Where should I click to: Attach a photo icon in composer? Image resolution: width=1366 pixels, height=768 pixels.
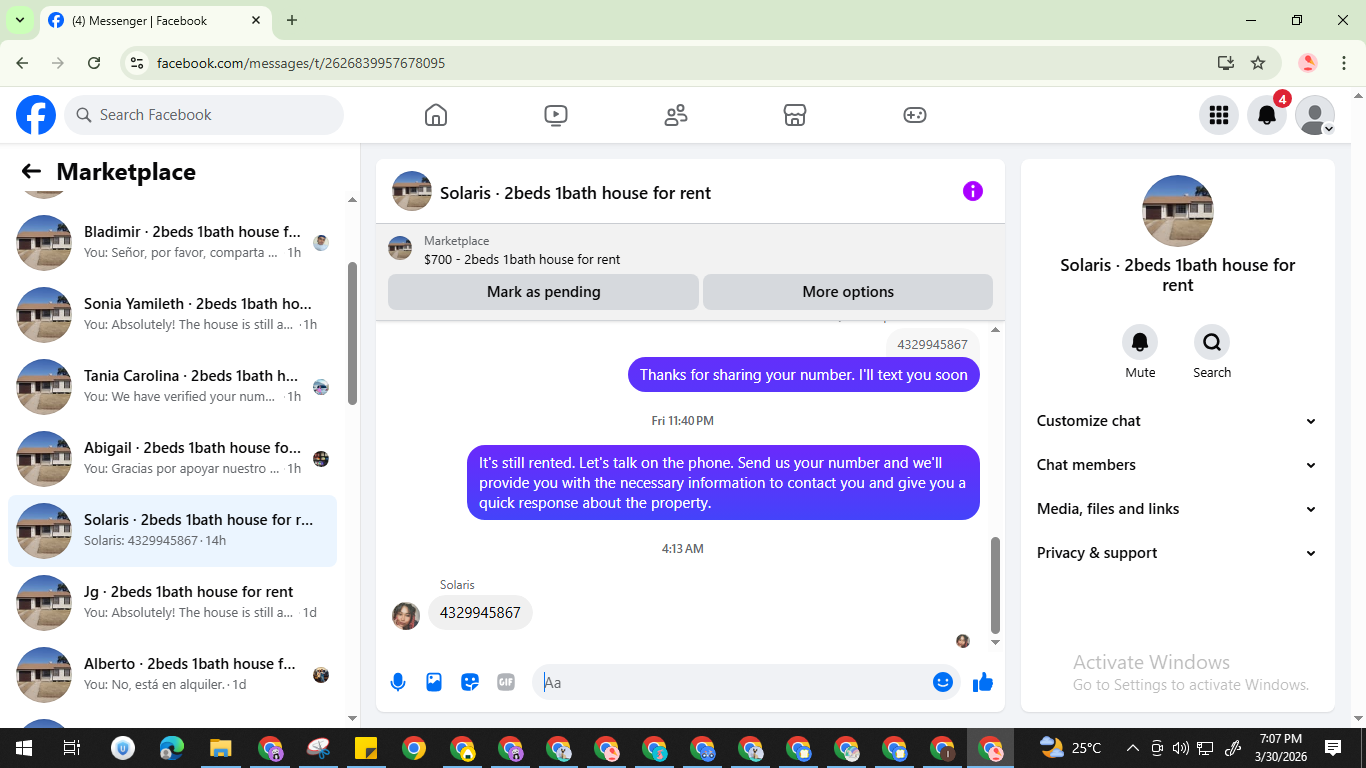point(434,682)
